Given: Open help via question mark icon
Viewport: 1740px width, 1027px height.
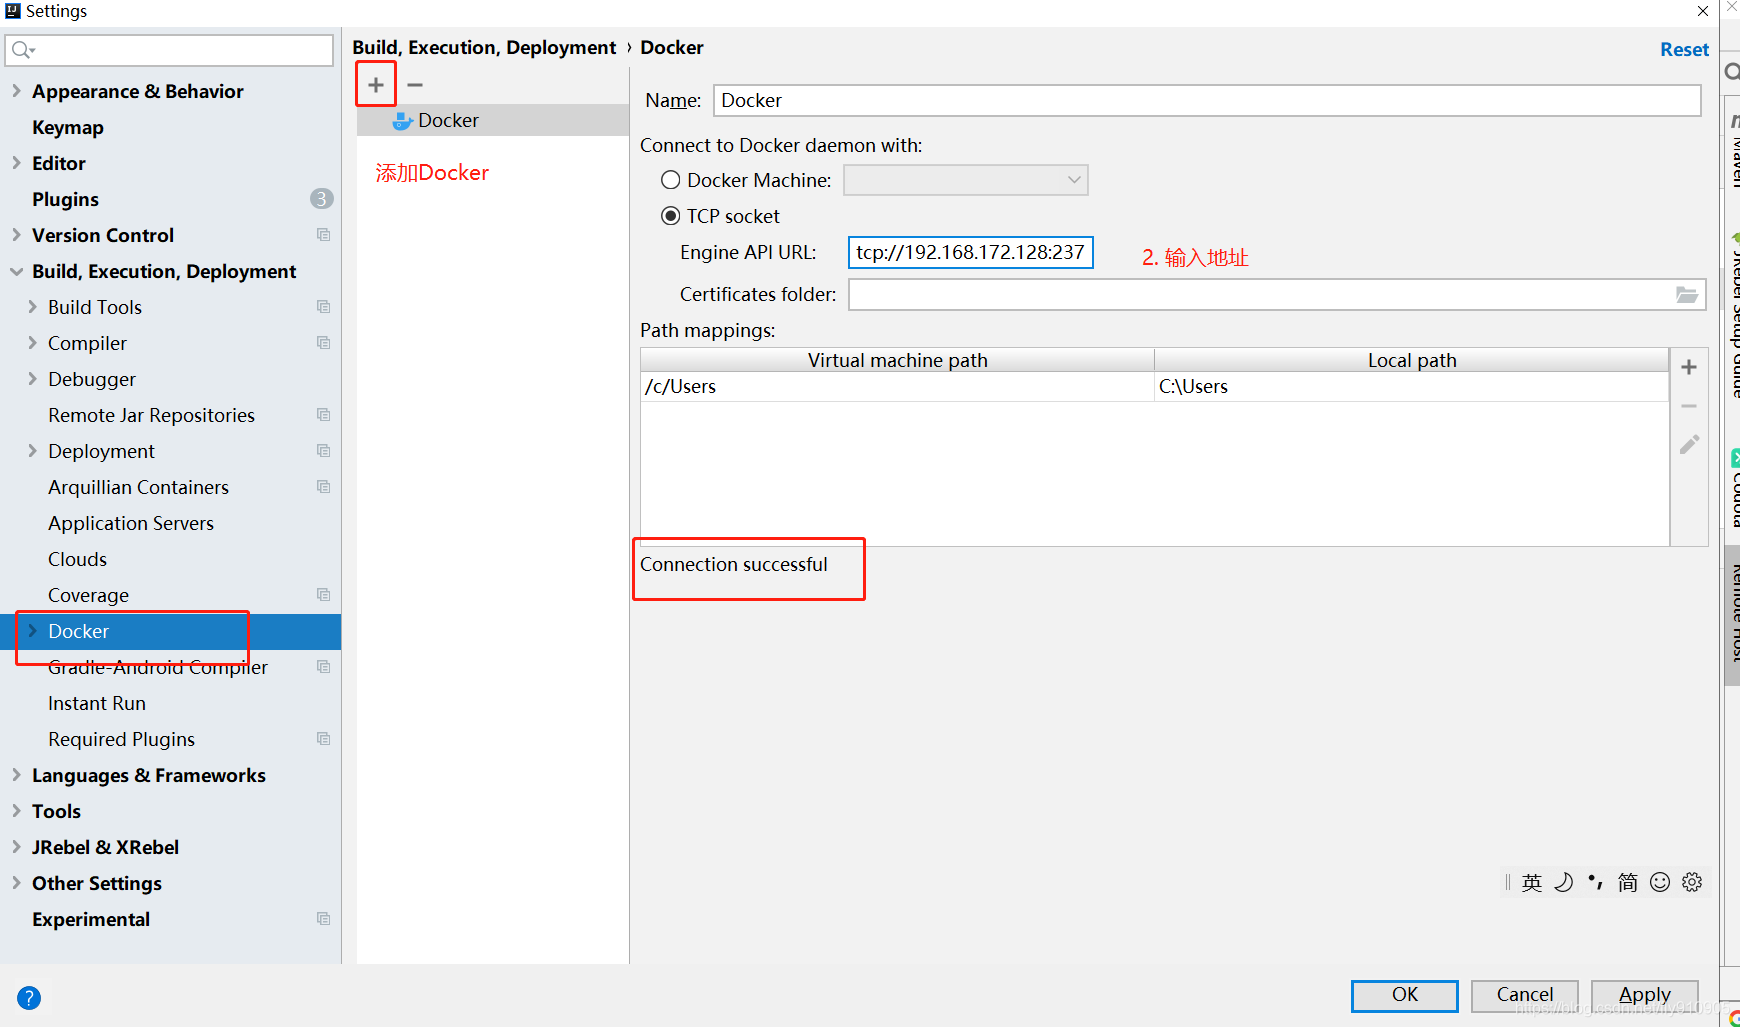Looking at the screenshot, I should click(28, 997).
